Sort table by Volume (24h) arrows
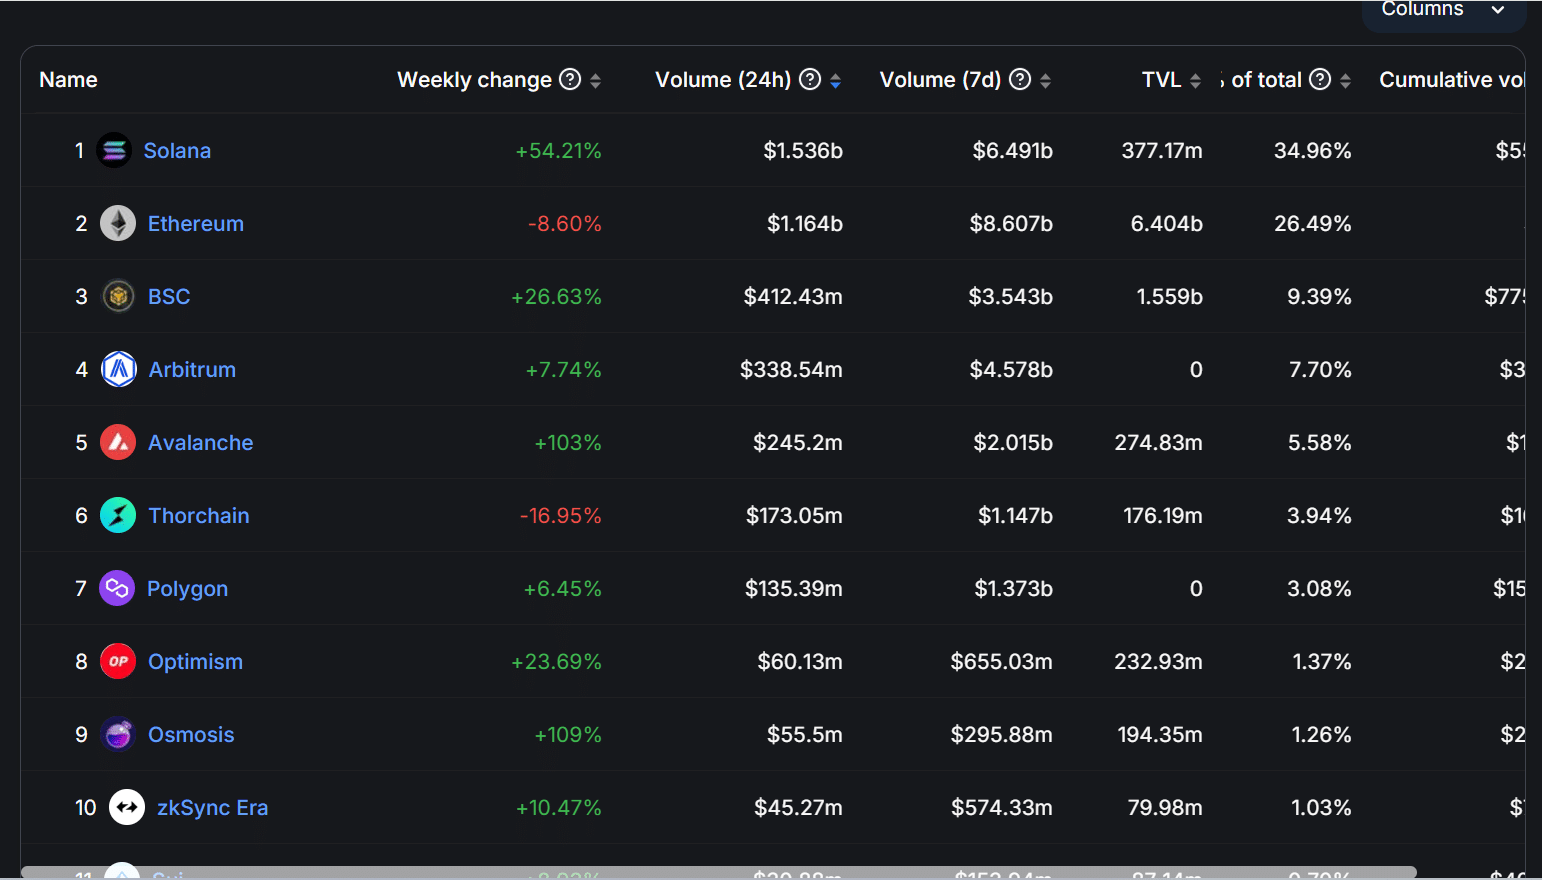The width and height of the screenshot is (1542, 880). 835,80
